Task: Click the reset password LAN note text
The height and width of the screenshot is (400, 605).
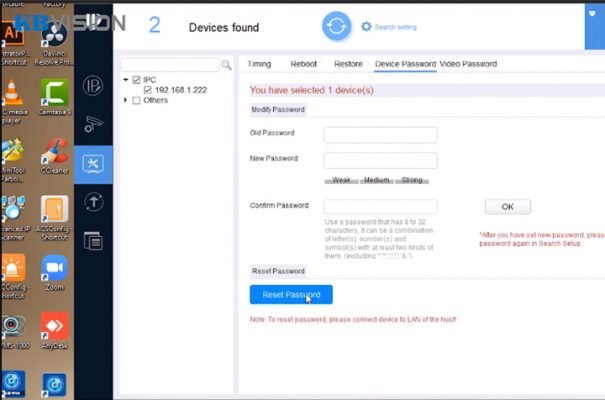Action: pyautogui.click(x=353, y=319)
